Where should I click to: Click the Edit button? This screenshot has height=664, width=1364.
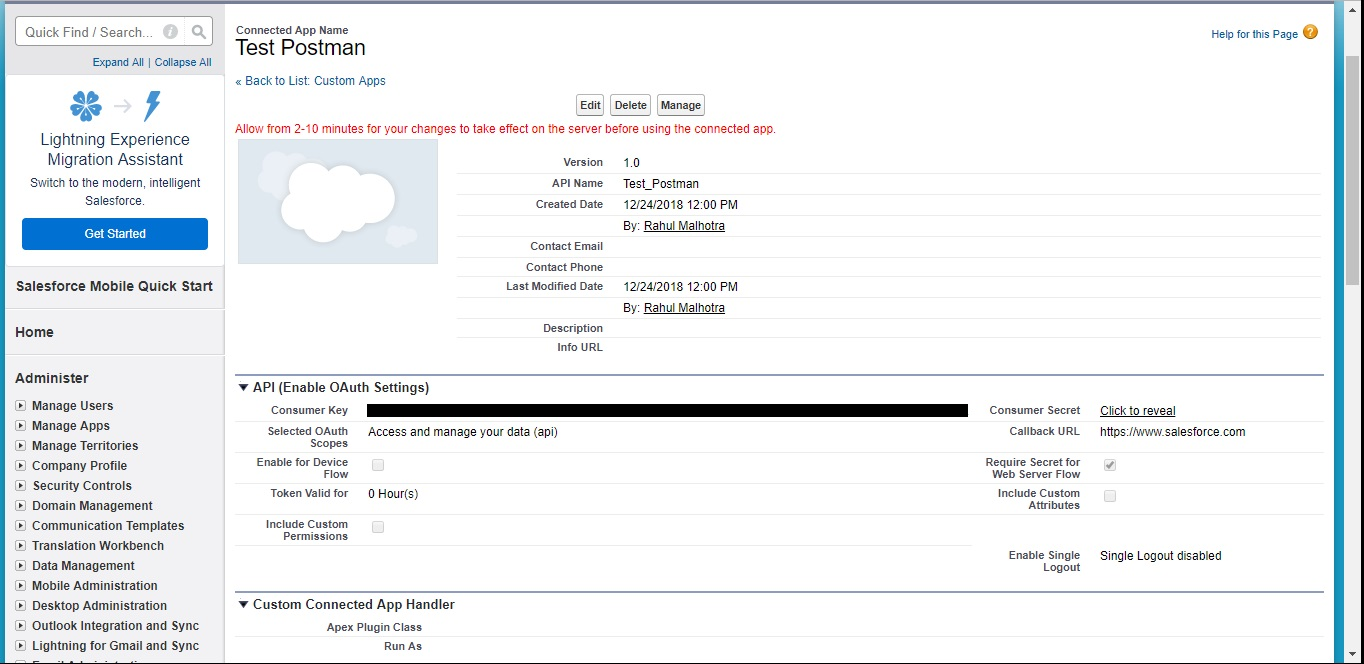[590, 105]
